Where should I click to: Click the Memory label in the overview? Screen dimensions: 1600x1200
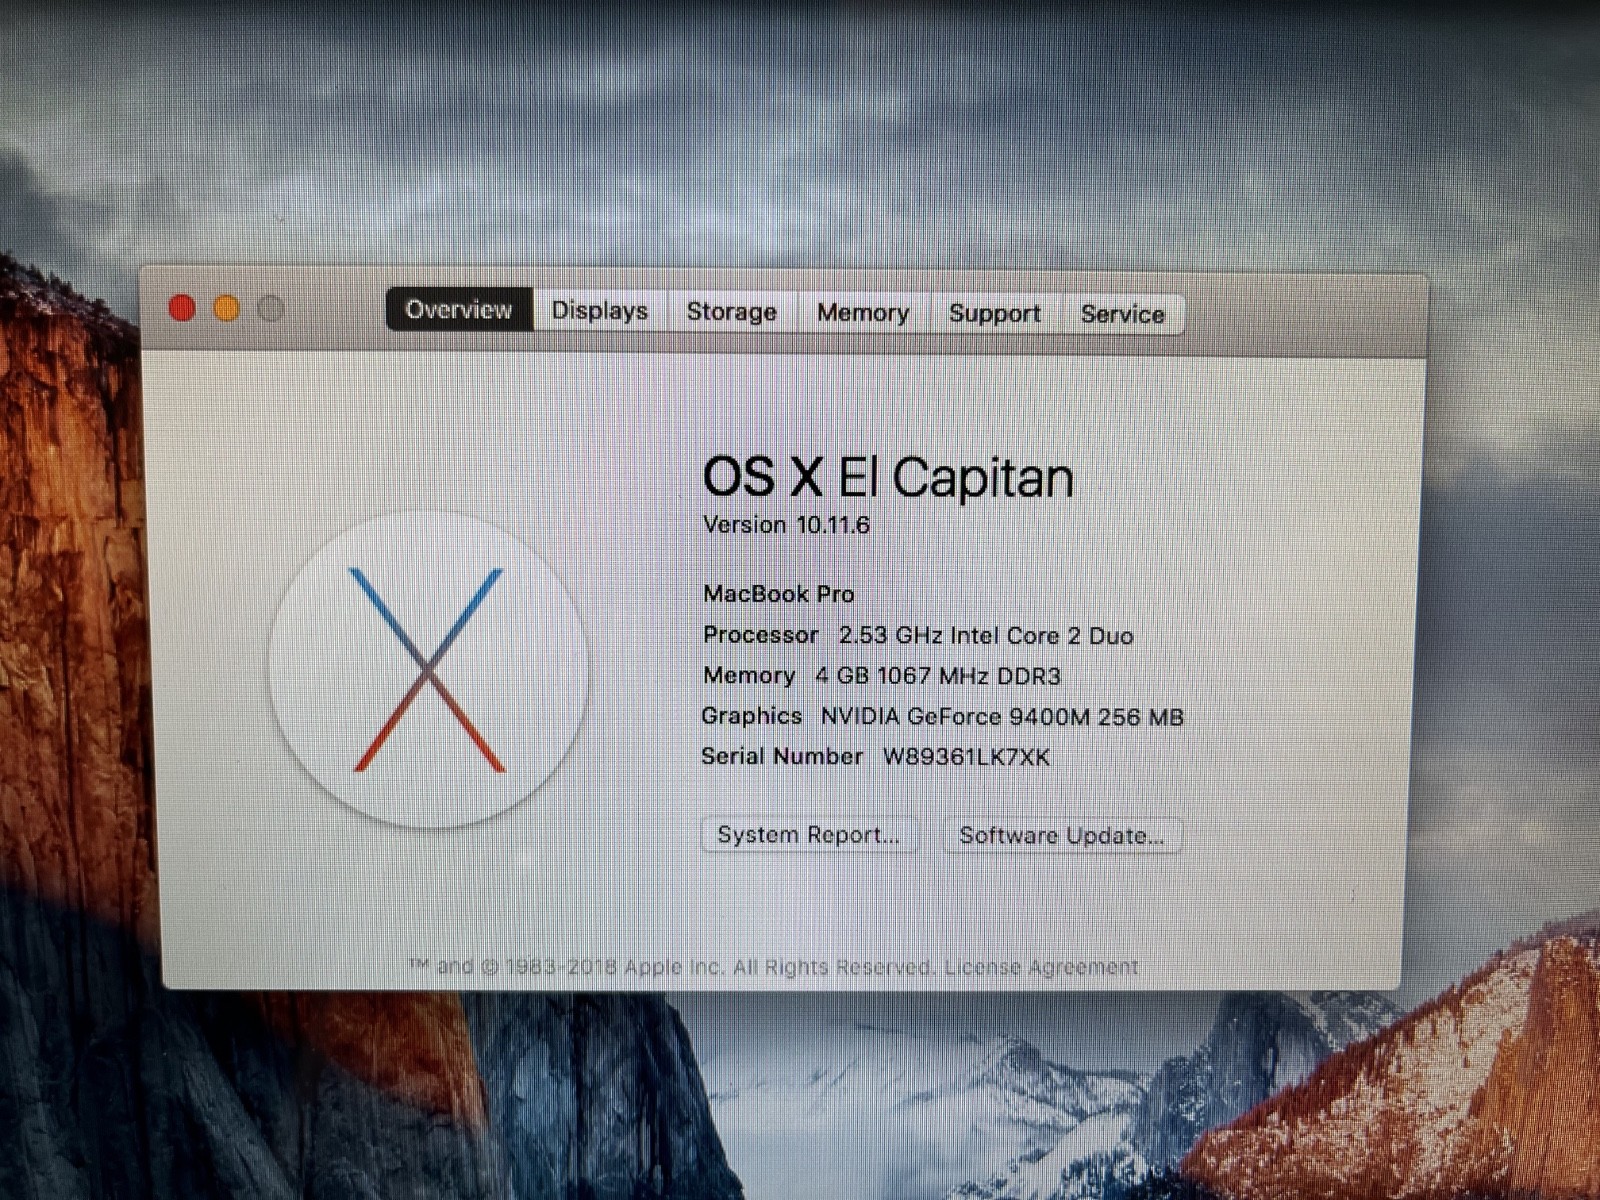749,676
